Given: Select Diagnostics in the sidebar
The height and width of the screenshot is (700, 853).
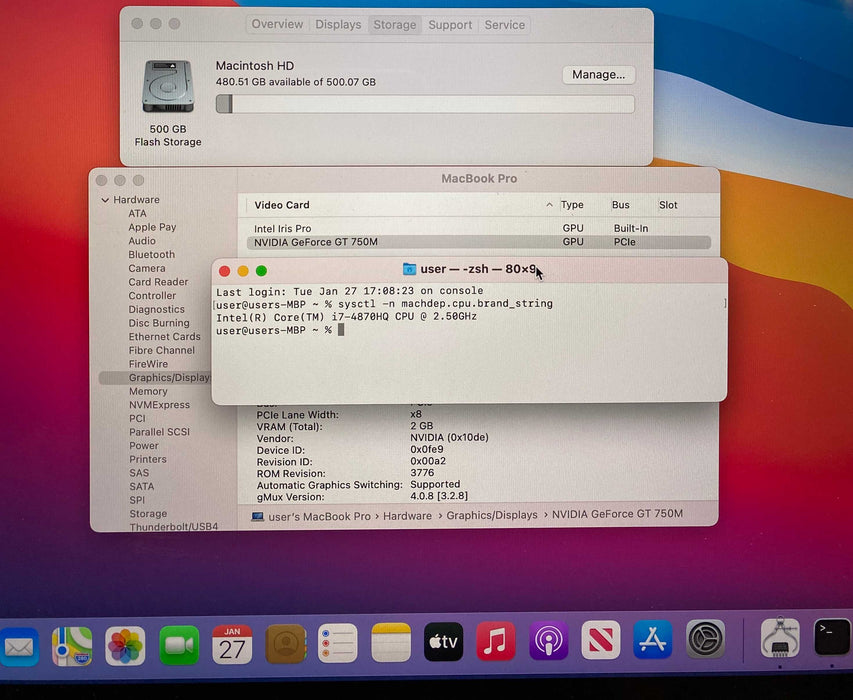Looking at the screenshot, I should [x=157, y=309].
